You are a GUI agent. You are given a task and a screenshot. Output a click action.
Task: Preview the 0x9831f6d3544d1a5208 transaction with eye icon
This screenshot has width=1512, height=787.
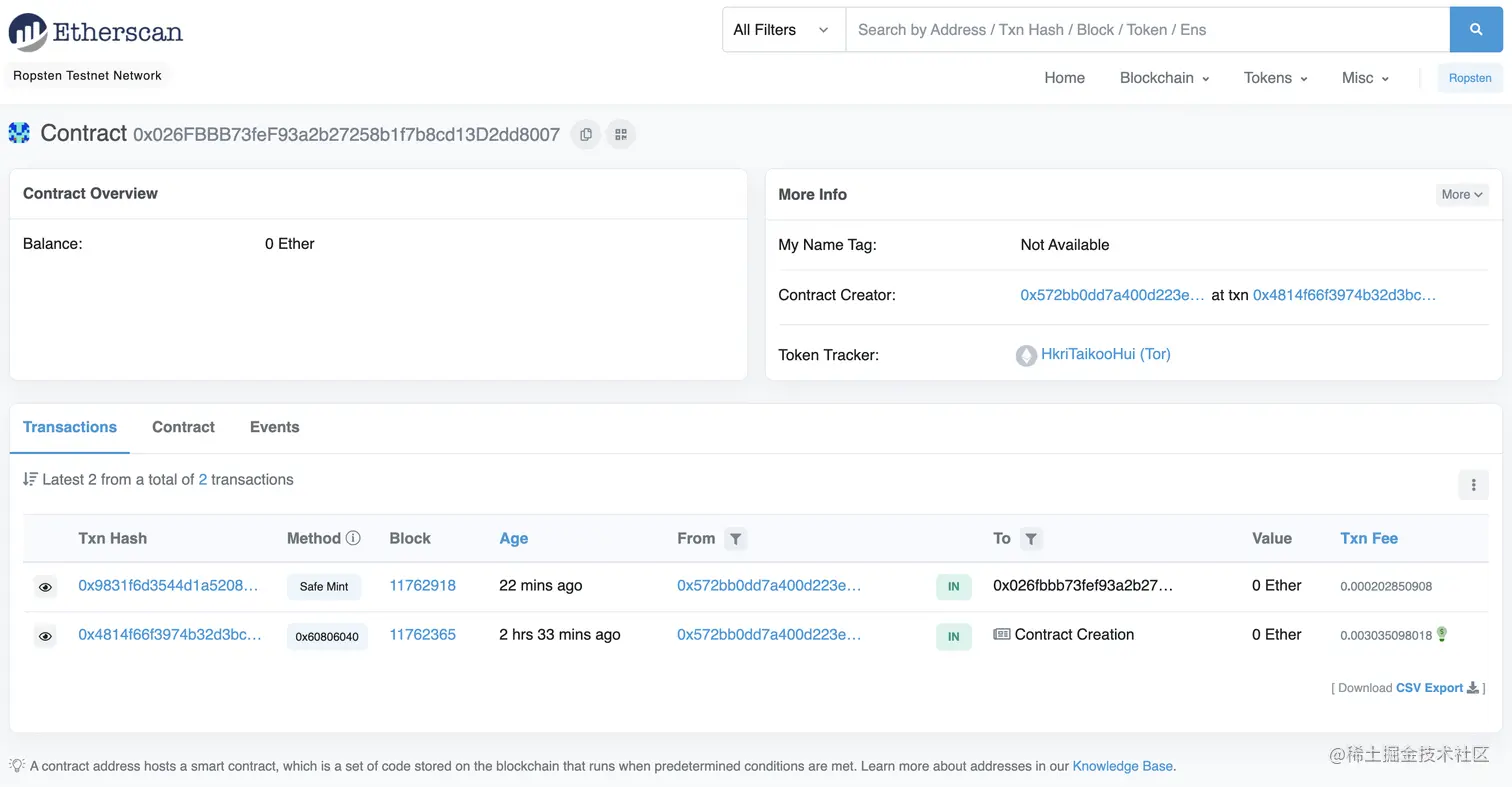pos(45,587)
